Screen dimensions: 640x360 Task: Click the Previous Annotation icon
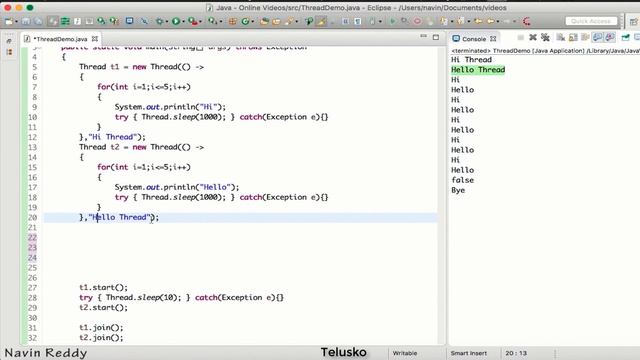point(460,21)
